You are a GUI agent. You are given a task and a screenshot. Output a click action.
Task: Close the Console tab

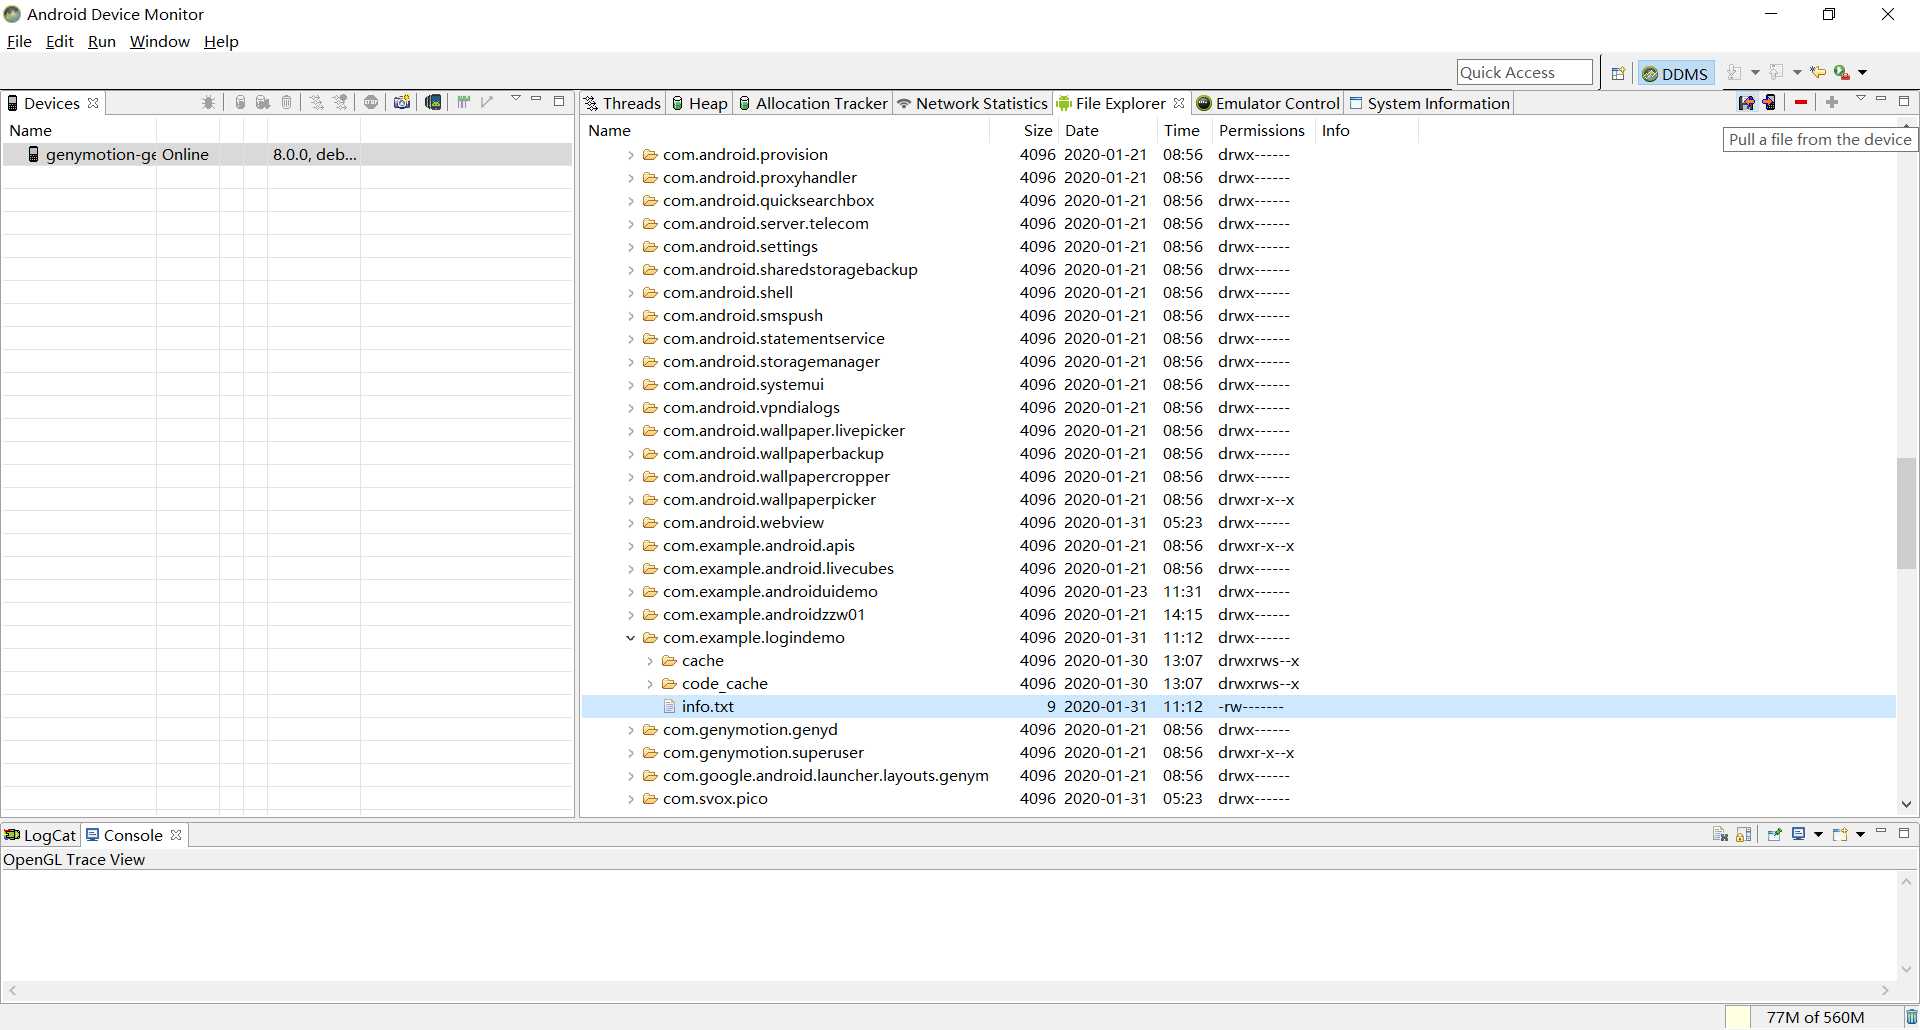point(176,835)
